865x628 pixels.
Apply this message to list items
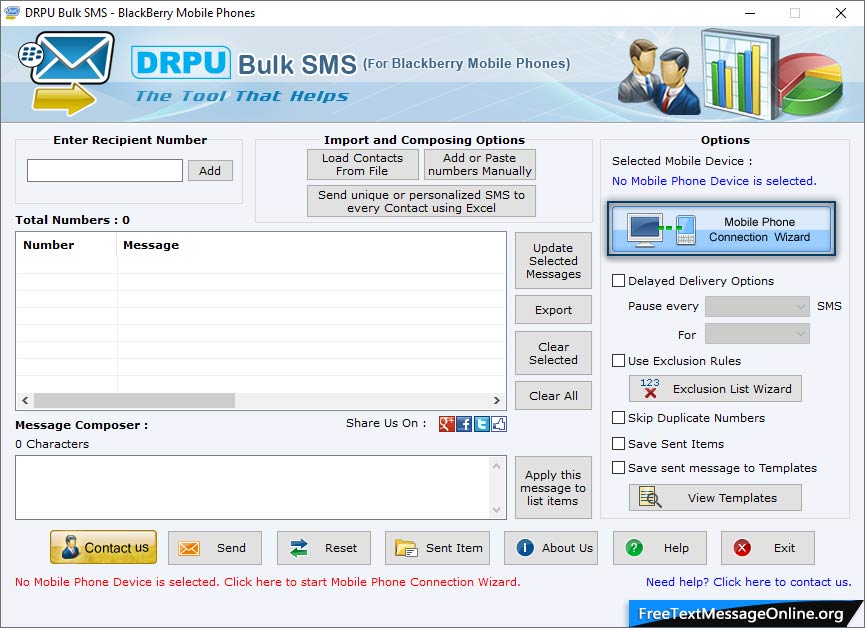point(553,487)
